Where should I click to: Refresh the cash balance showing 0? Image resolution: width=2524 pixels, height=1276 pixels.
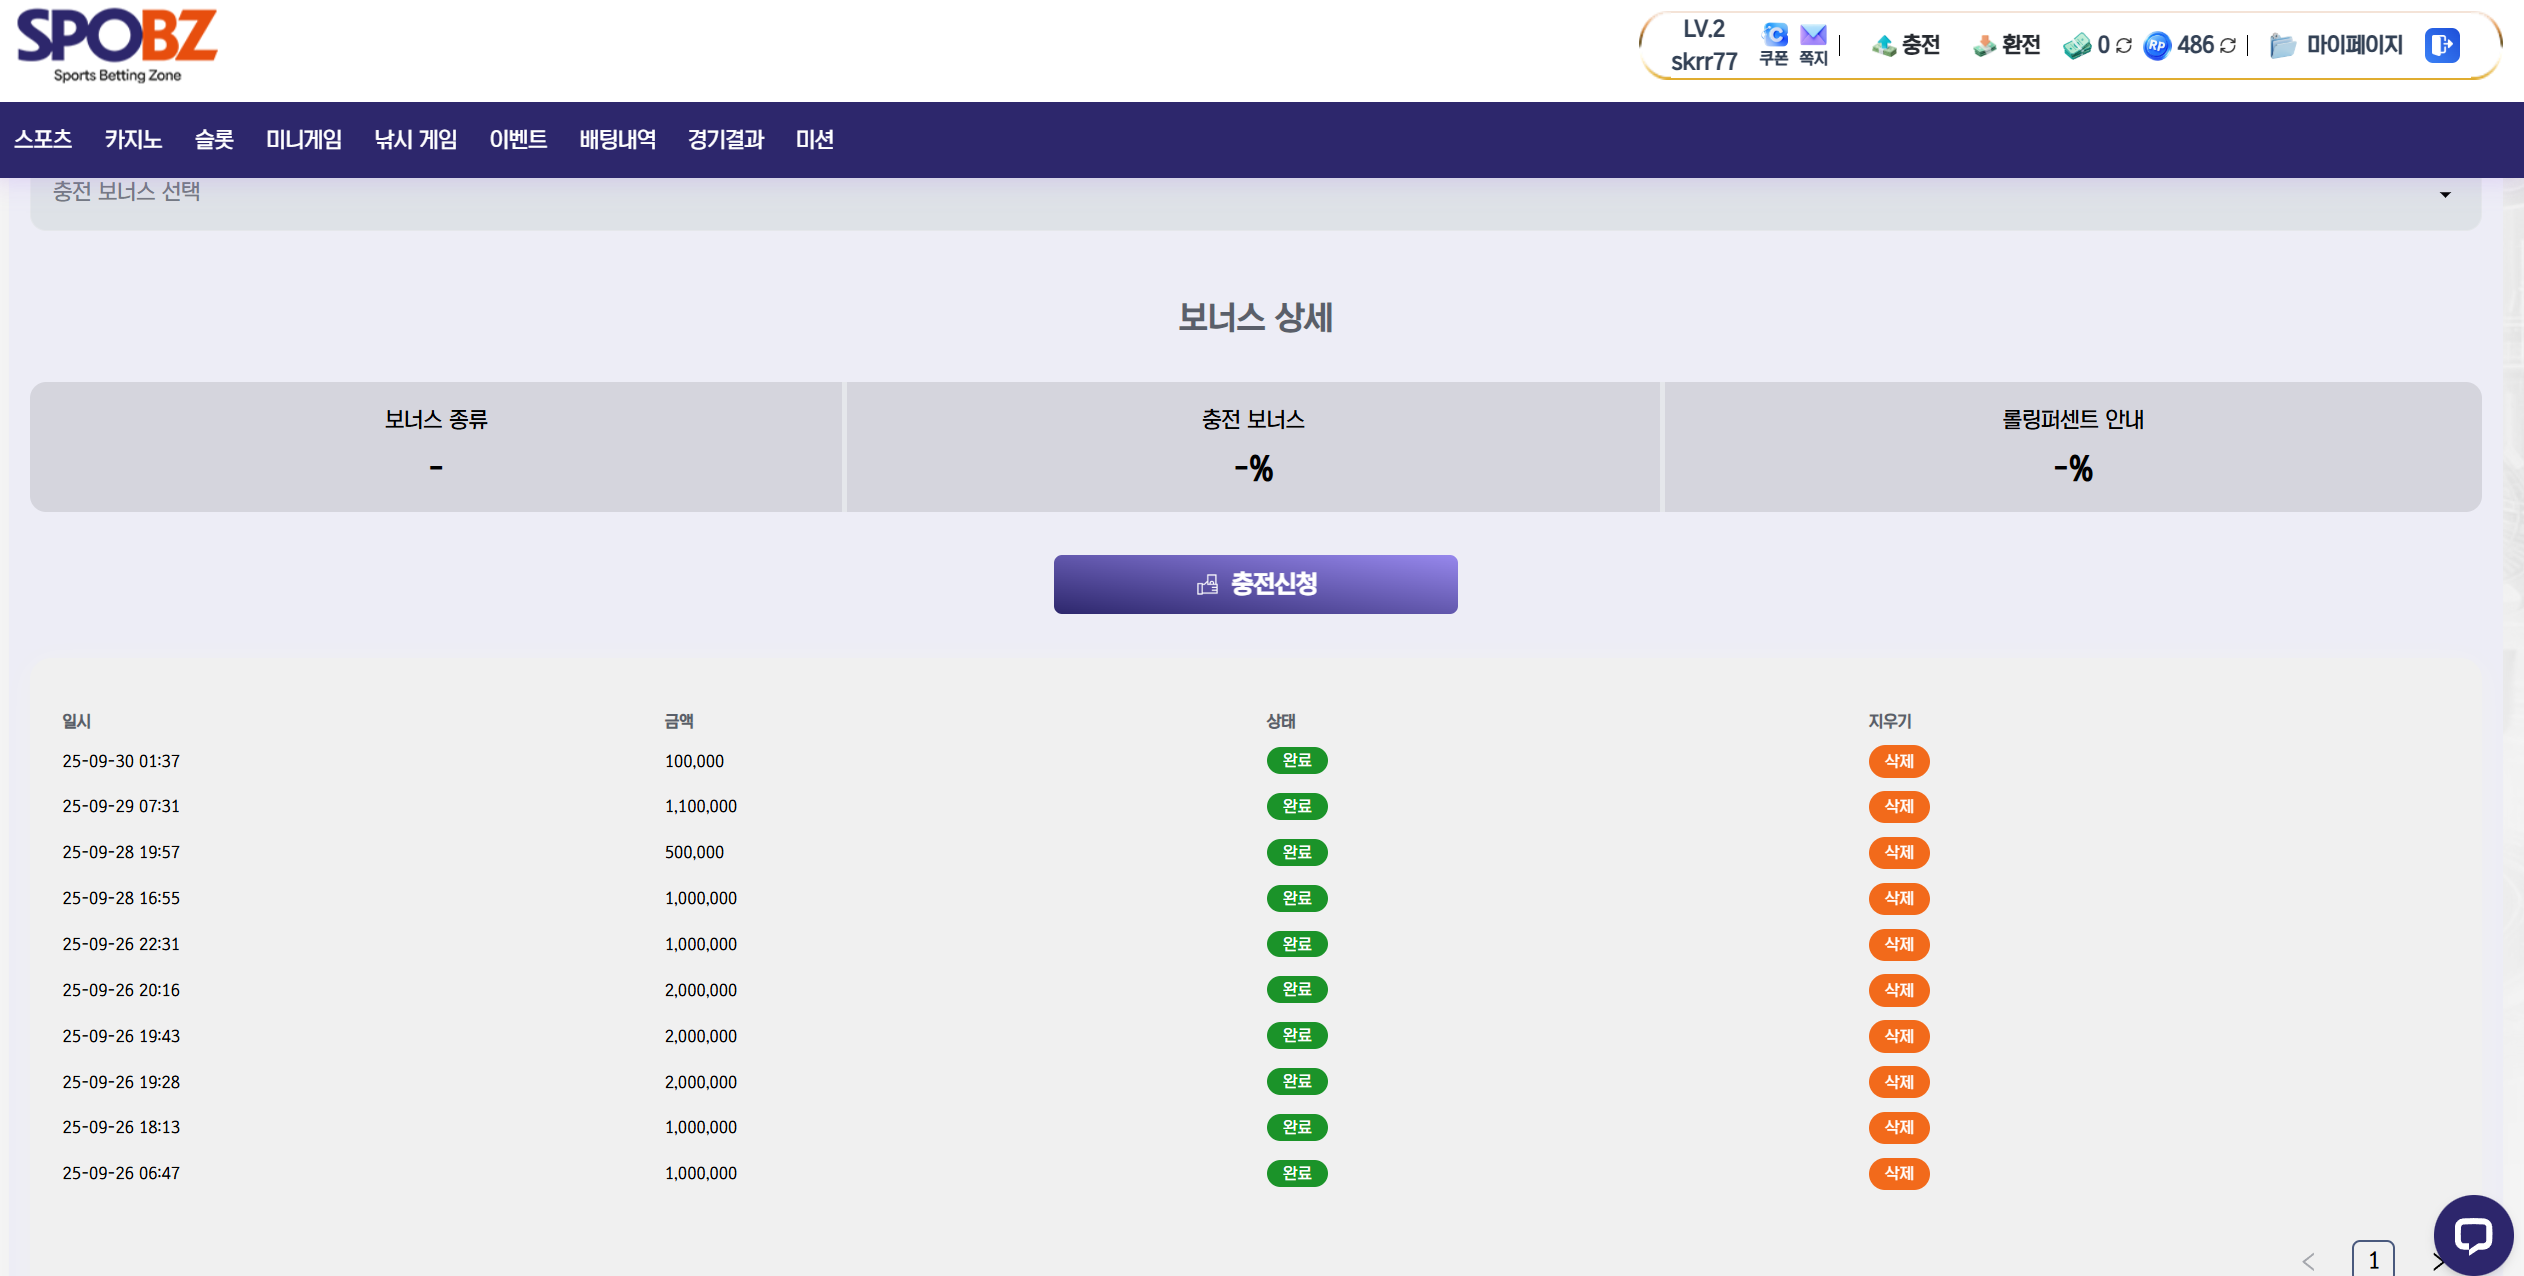click(x=2124, y=46)
